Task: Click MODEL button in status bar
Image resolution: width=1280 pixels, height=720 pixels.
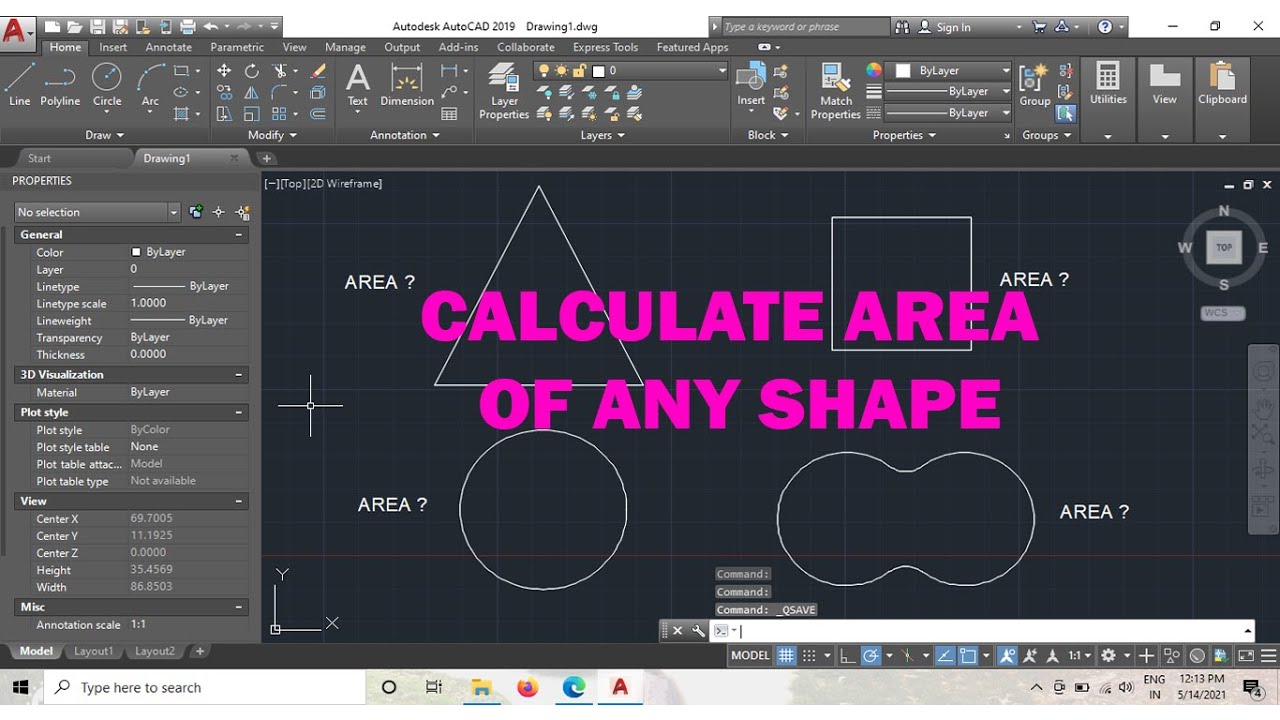Action: point(750,656)
